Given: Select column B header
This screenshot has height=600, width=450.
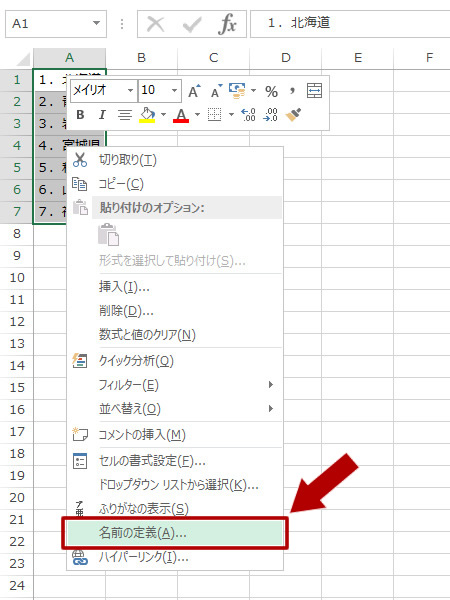Looking at the screenshot, I should coord(142,58).
